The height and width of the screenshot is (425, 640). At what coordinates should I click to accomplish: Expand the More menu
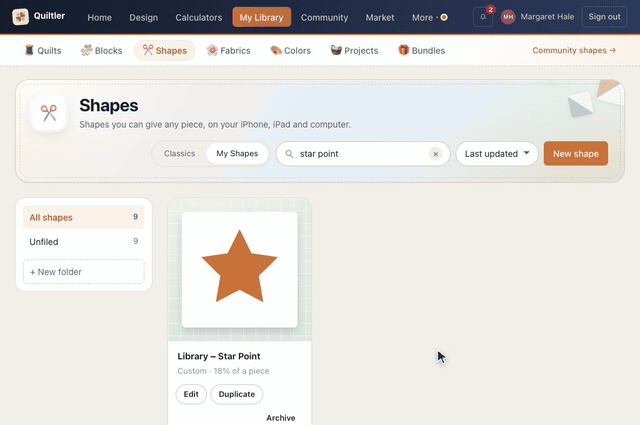429,18
